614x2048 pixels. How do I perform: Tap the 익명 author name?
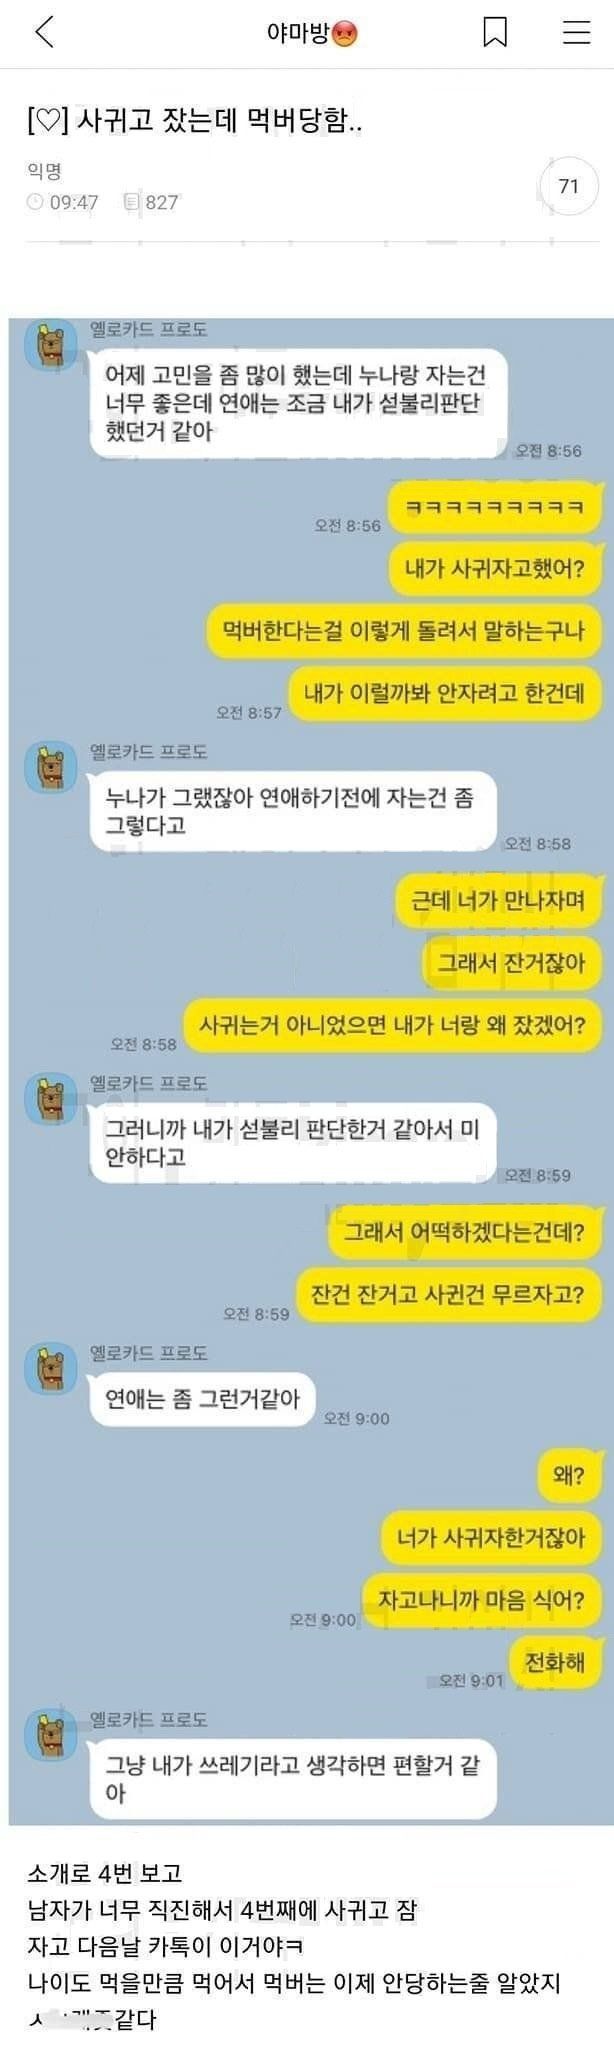44,172
